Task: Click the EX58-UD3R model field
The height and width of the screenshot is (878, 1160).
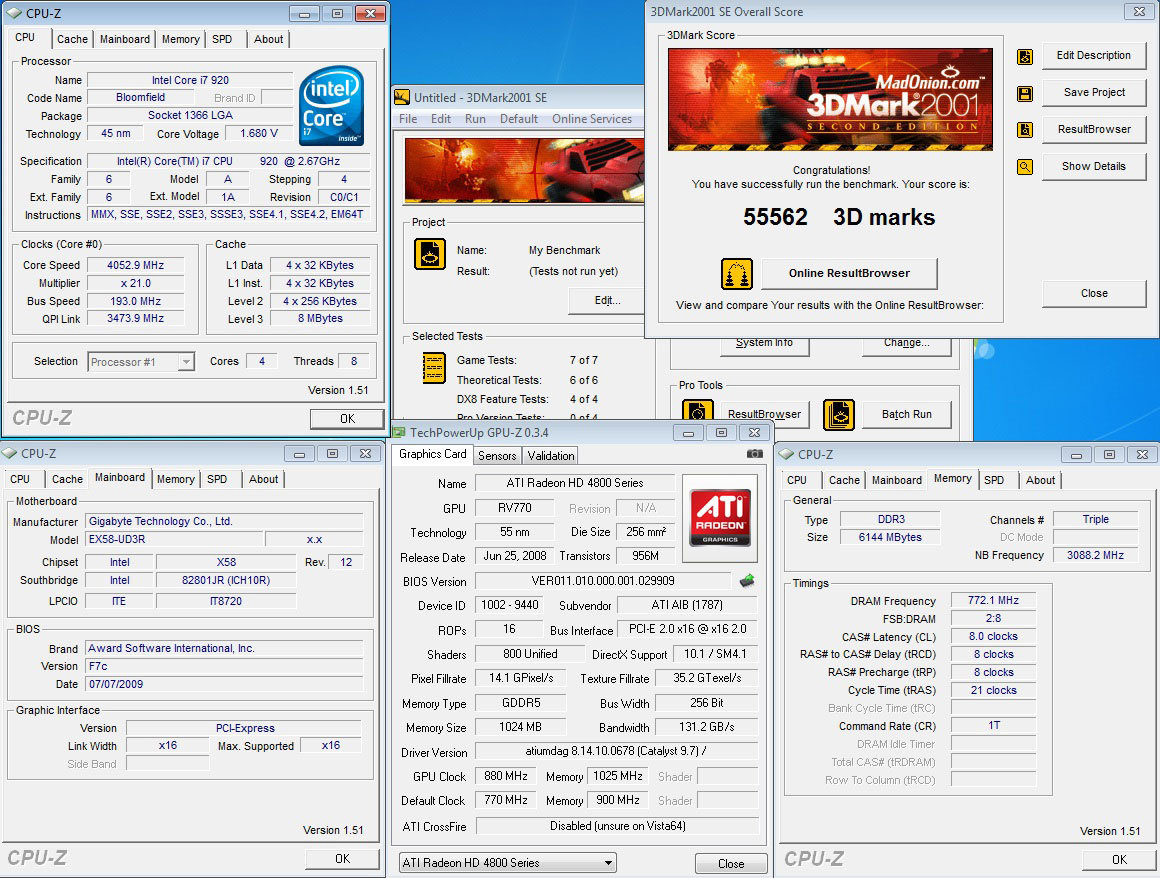Action: pos(175,539)
